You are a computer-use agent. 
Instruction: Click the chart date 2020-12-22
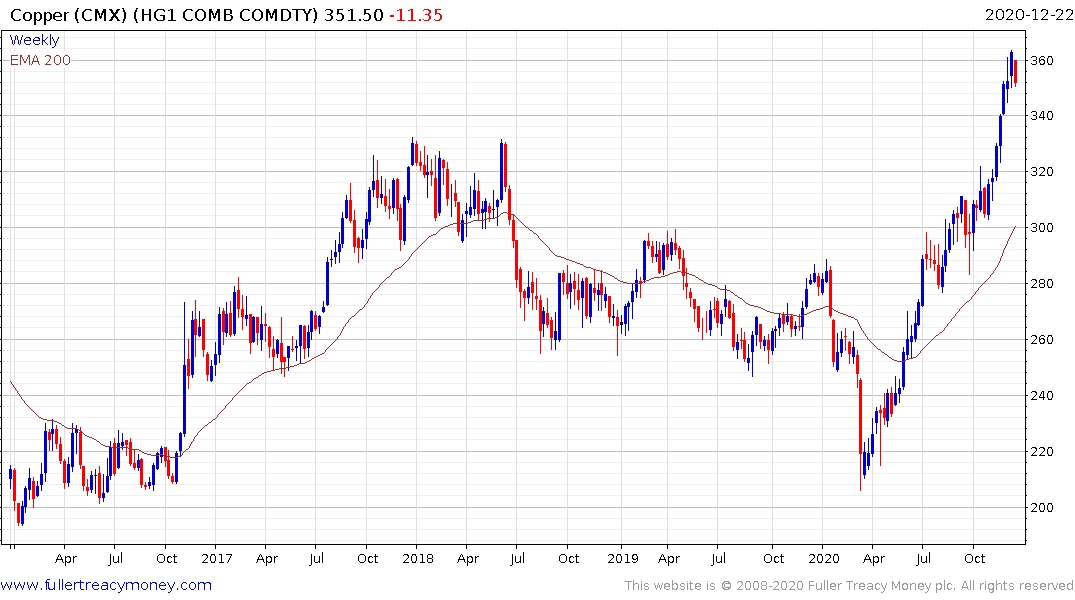(1028, 15)
